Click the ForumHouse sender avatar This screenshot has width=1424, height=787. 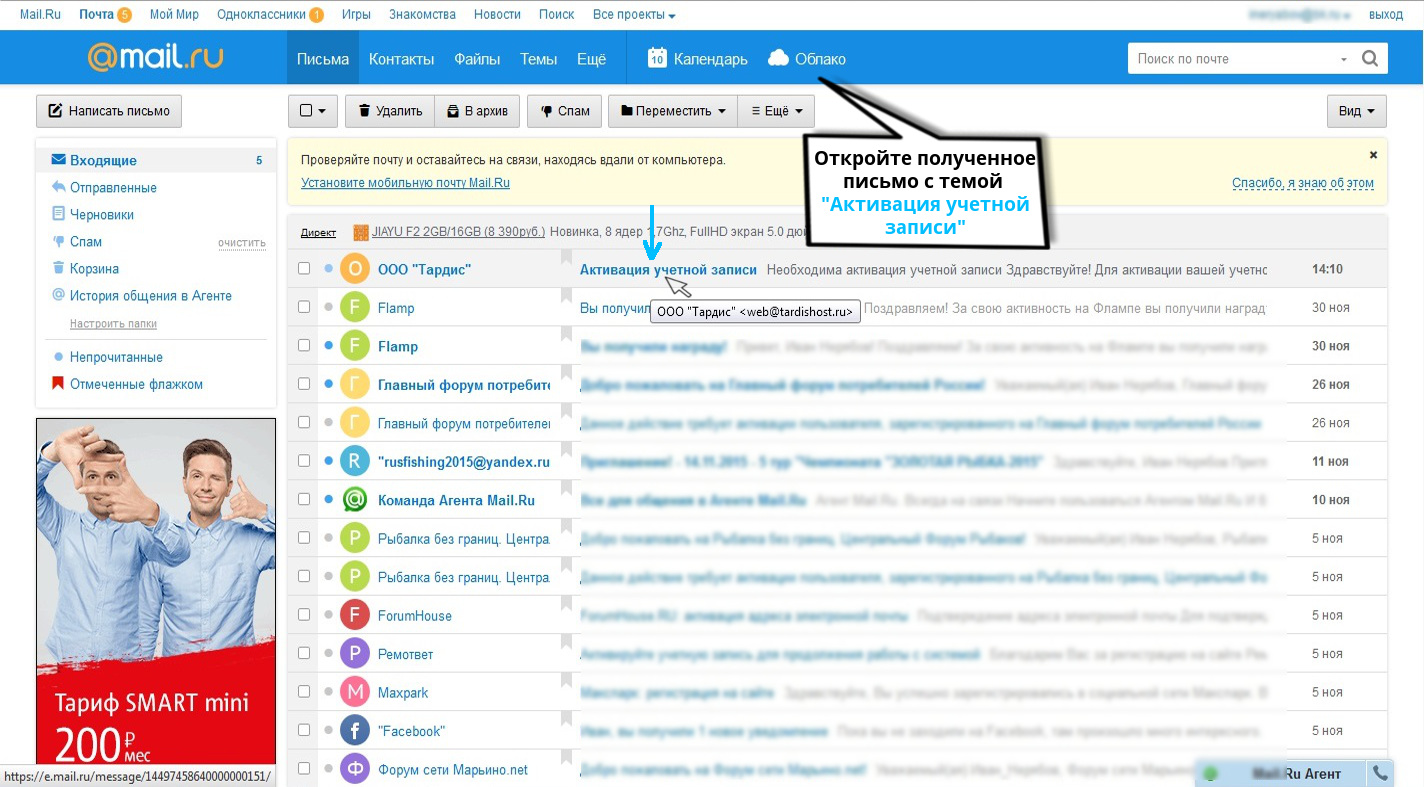(355, 615)
